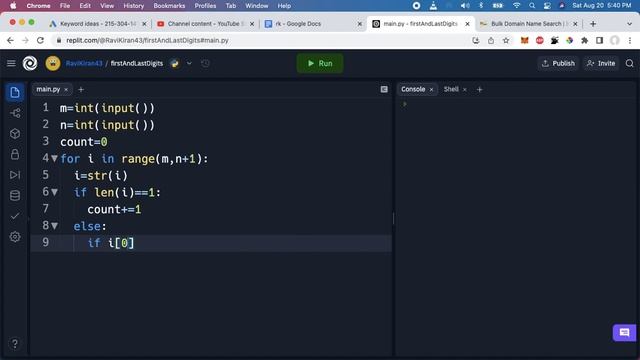Viewport: 640px width, 360px height.
Task: Collapse the else block on line 8
Action: (54, 225)
